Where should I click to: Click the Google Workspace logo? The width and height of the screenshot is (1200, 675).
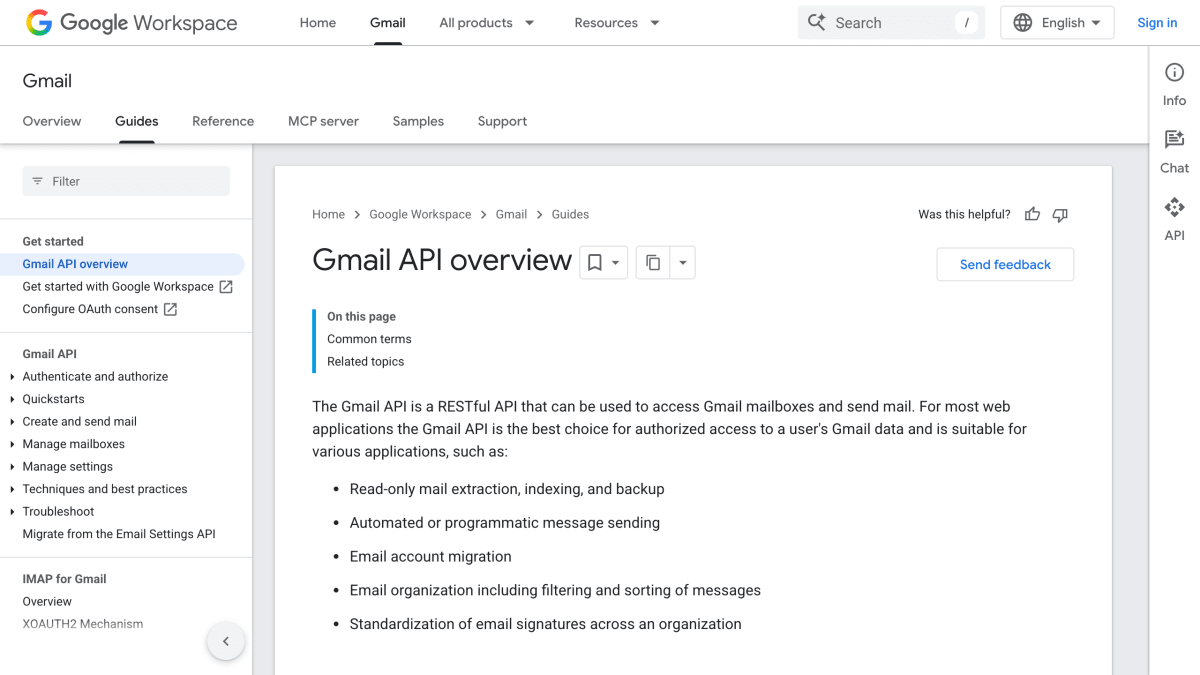[x=132, y=23]
